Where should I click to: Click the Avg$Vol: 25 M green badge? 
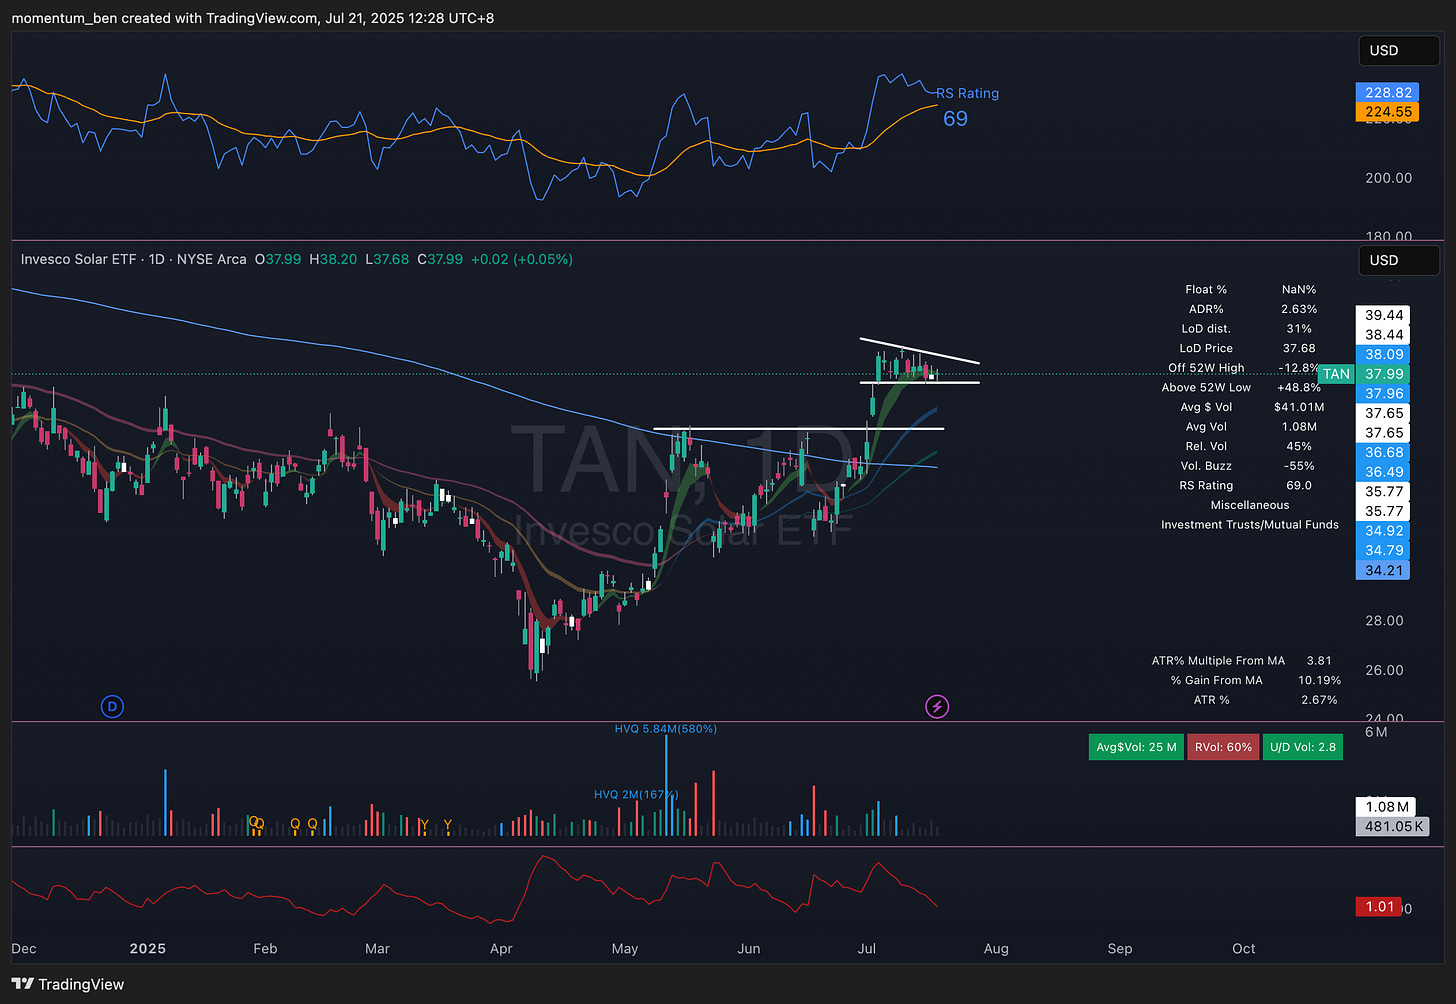(1136, 747)
